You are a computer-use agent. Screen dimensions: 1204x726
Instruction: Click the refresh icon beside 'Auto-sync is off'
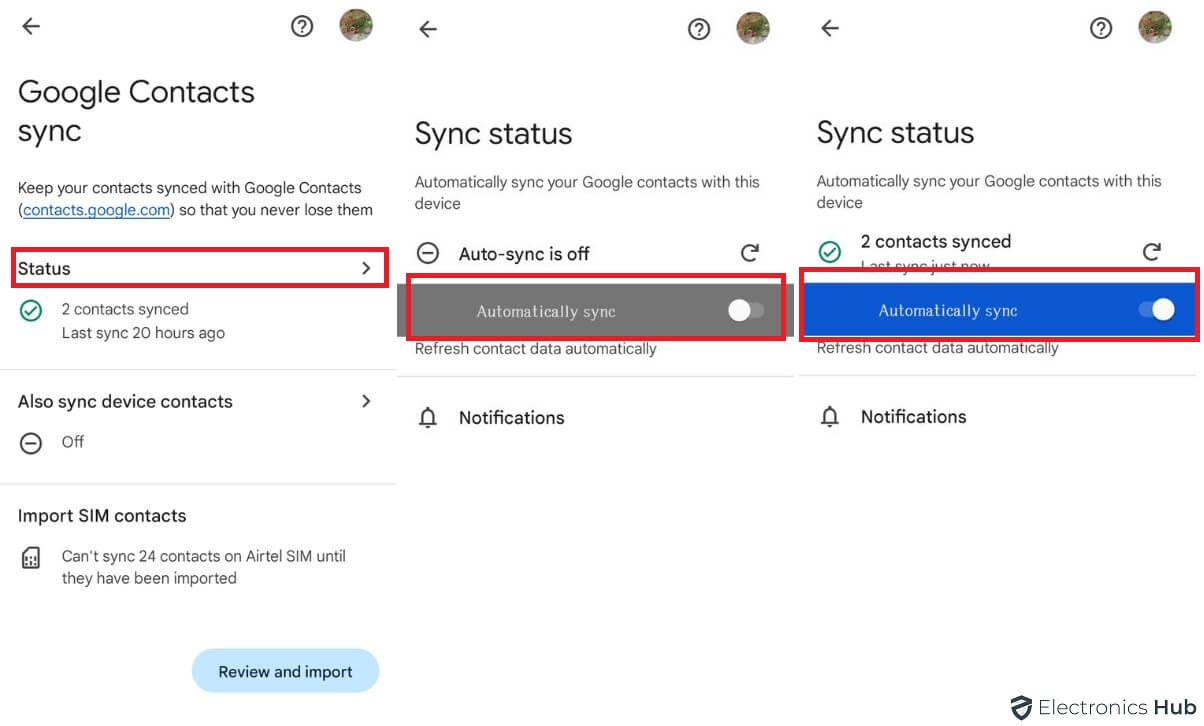[x=750, y=254]
